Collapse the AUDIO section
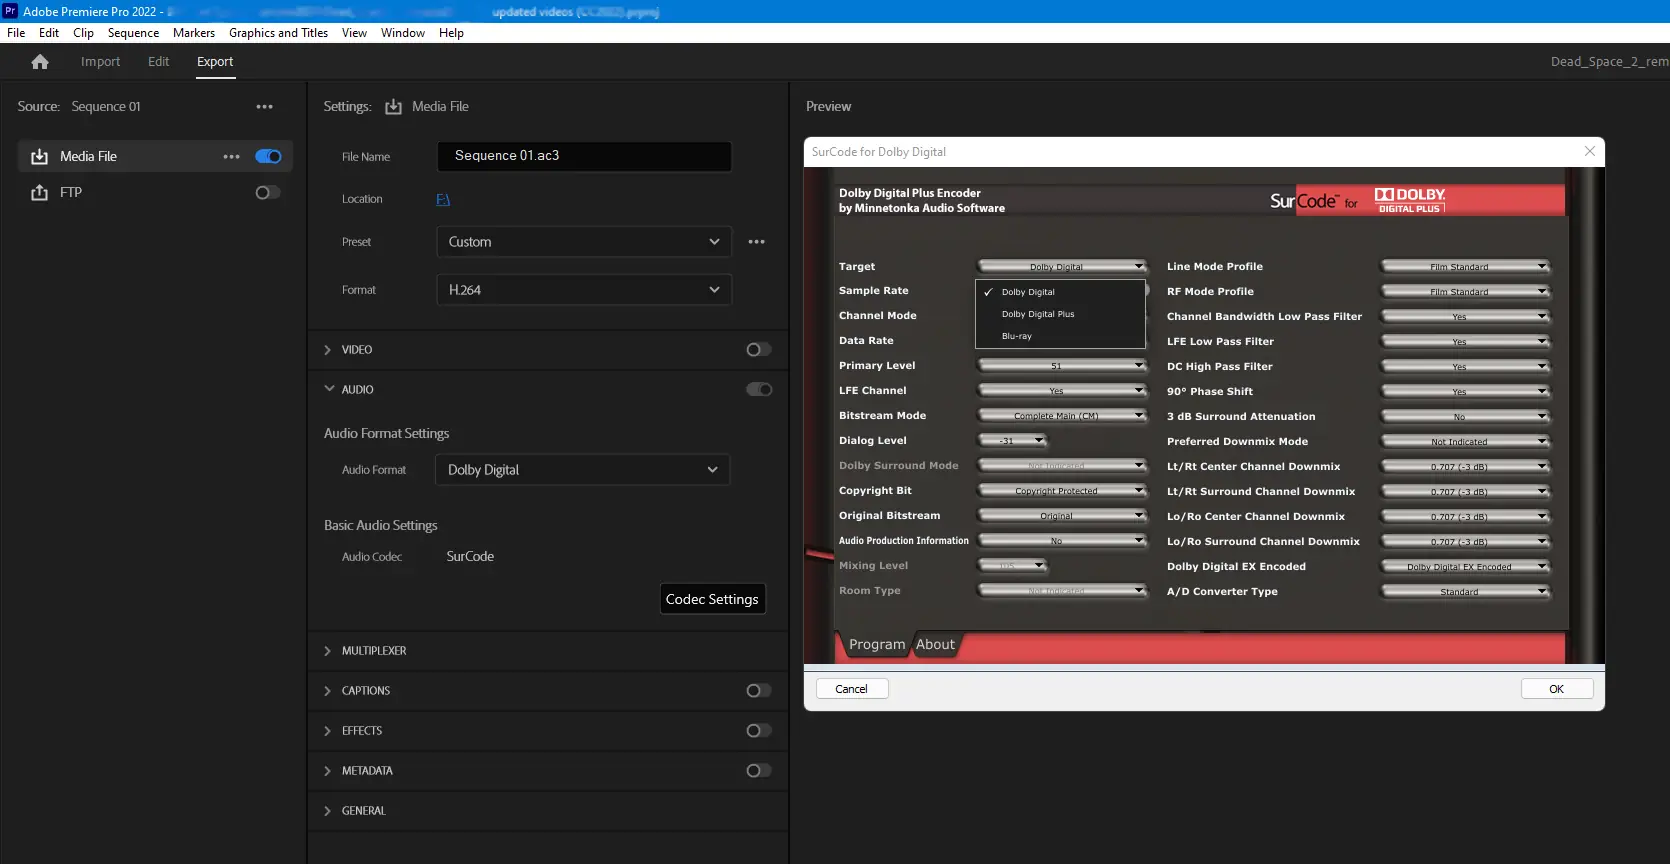Image resolution: width=1670 pixels, height=864 pixels. click(329, 389)
